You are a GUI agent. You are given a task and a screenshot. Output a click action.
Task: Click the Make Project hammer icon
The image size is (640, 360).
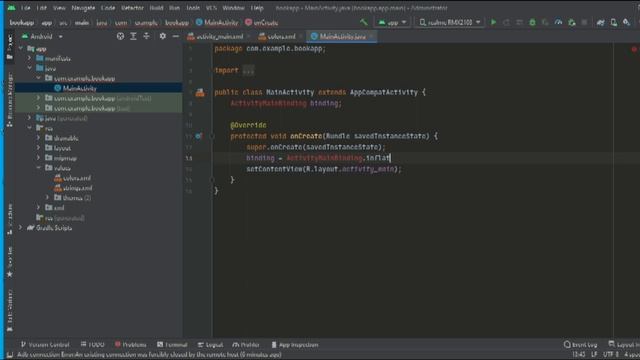[363, 22]
